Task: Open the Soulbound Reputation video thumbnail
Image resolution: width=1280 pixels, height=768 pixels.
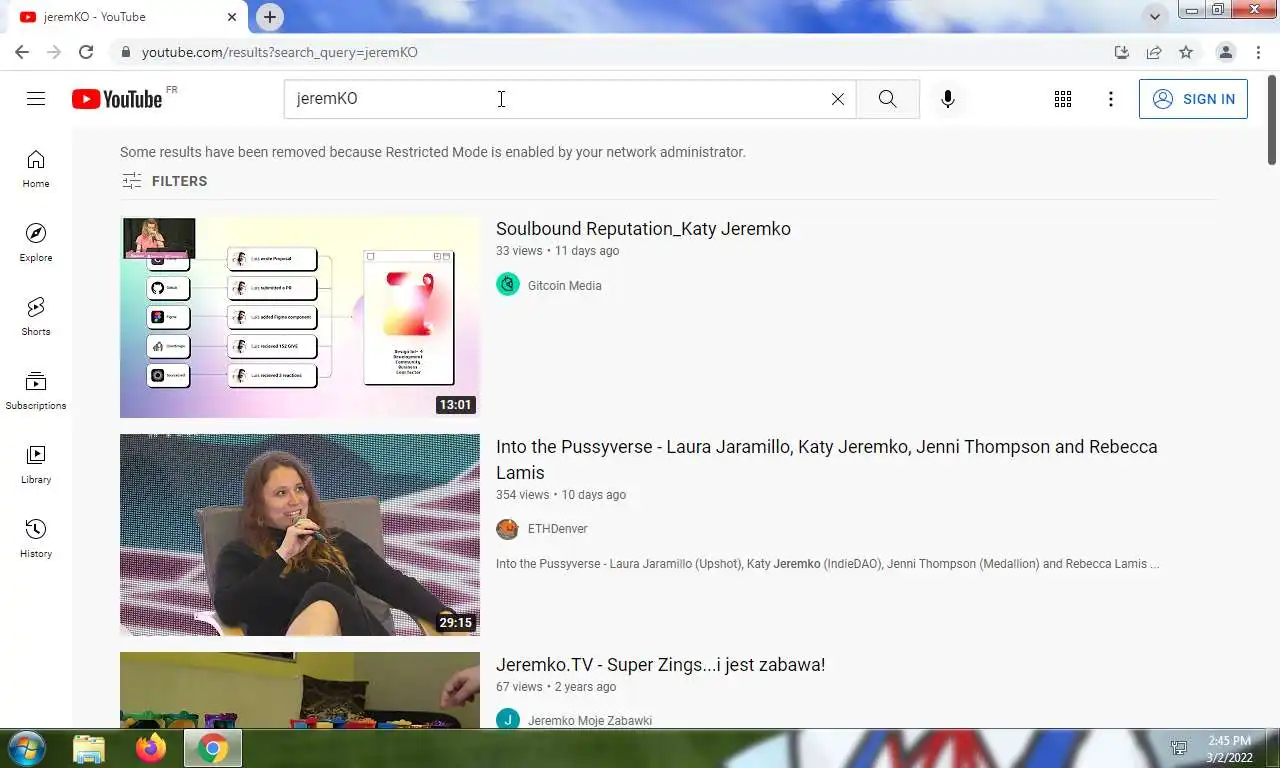Action: coord(300,317)
